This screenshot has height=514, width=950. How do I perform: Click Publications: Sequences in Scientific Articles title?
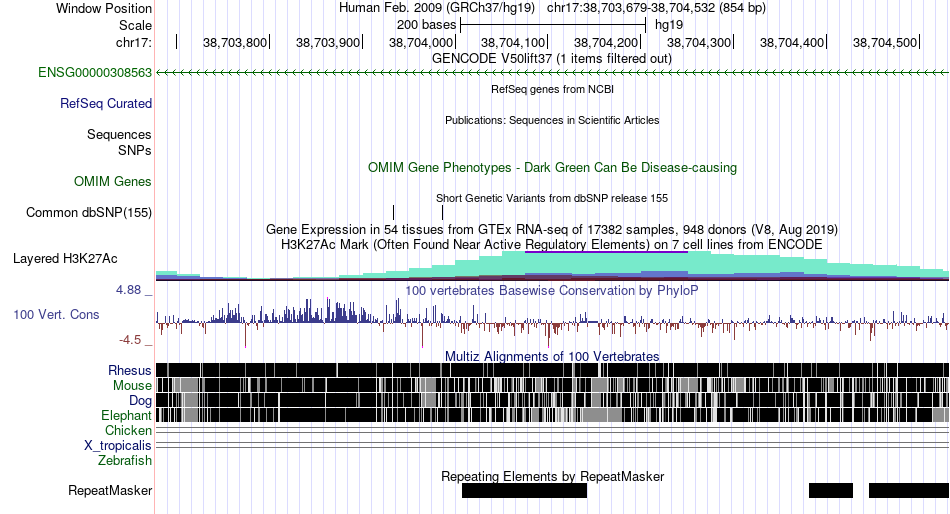[552, 120]
